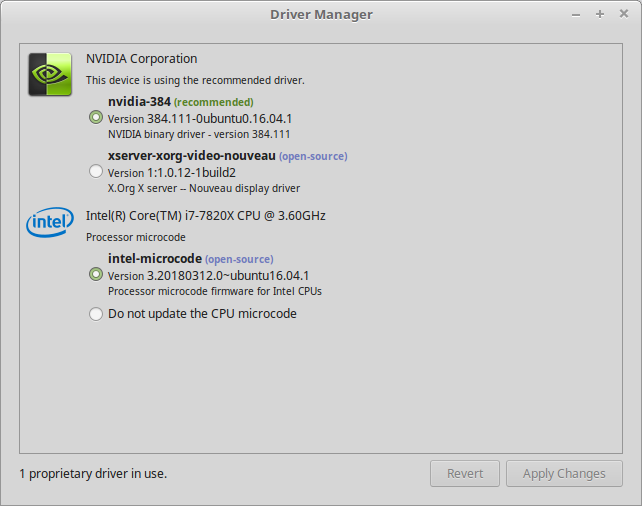
Task: Click the Intel(R) Core(TM) i7-7820X CPU heading
Action: pyautogui.click(x=206, y=216)
